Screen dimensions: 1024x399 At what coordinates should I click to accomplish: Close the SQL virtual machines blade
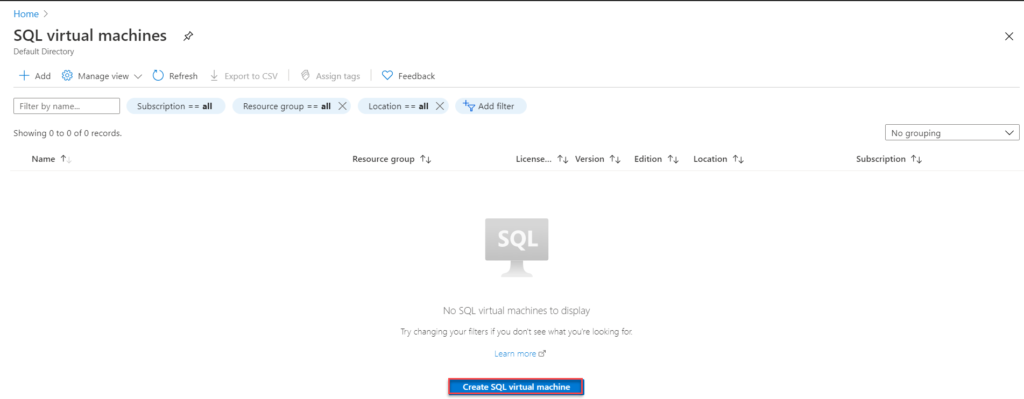tap(1009, 37)
